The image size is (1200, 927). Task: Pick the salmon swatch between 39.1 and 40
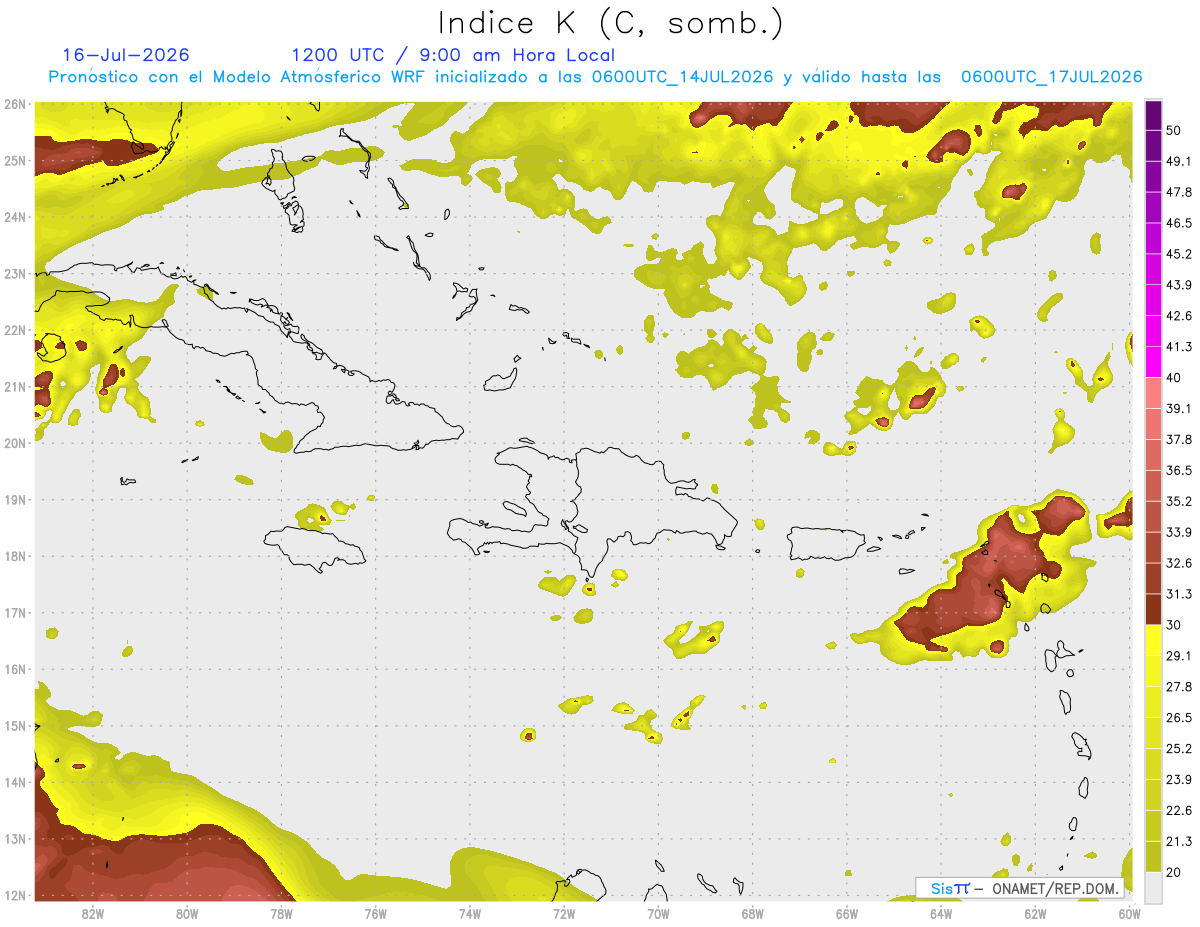(1153, 392)
